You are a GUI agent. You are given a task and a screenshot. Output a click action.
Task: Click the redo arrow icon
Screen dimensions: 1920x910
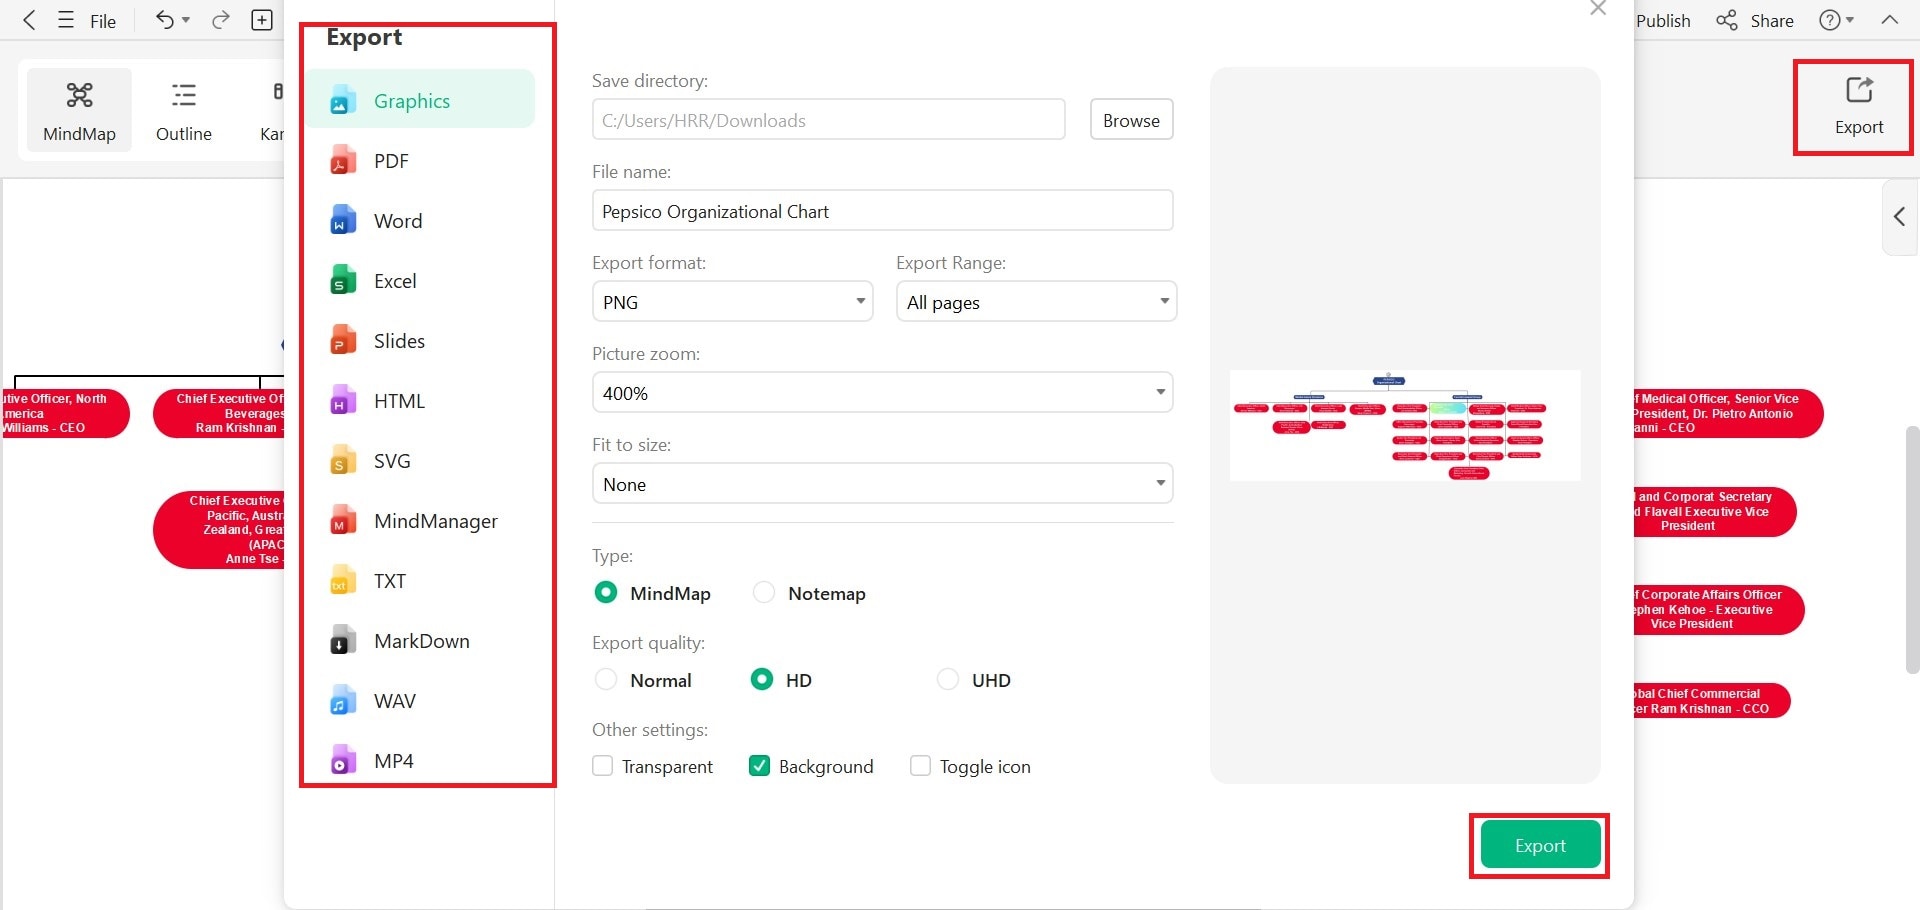(221, 20)
